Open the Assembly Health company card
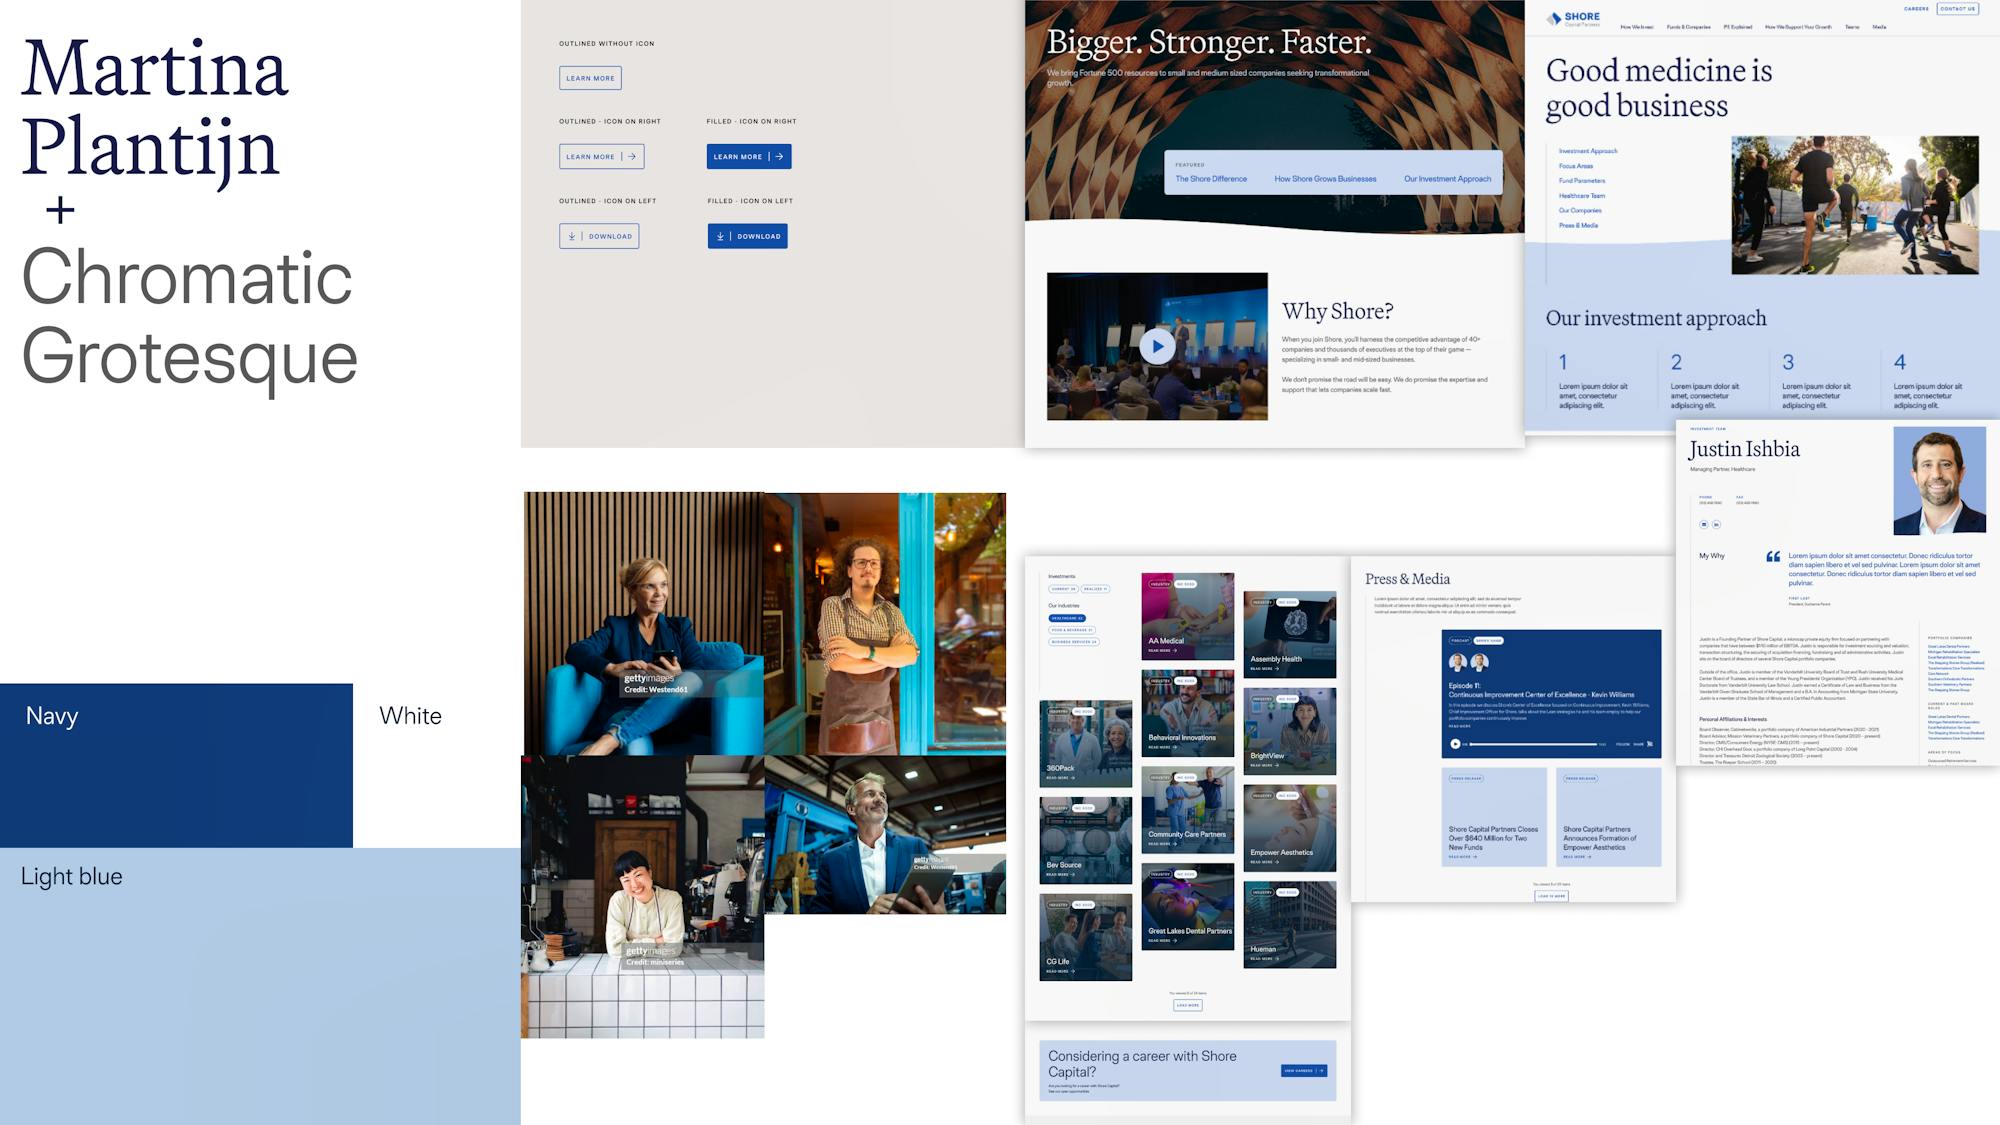 pos(1290,634)
